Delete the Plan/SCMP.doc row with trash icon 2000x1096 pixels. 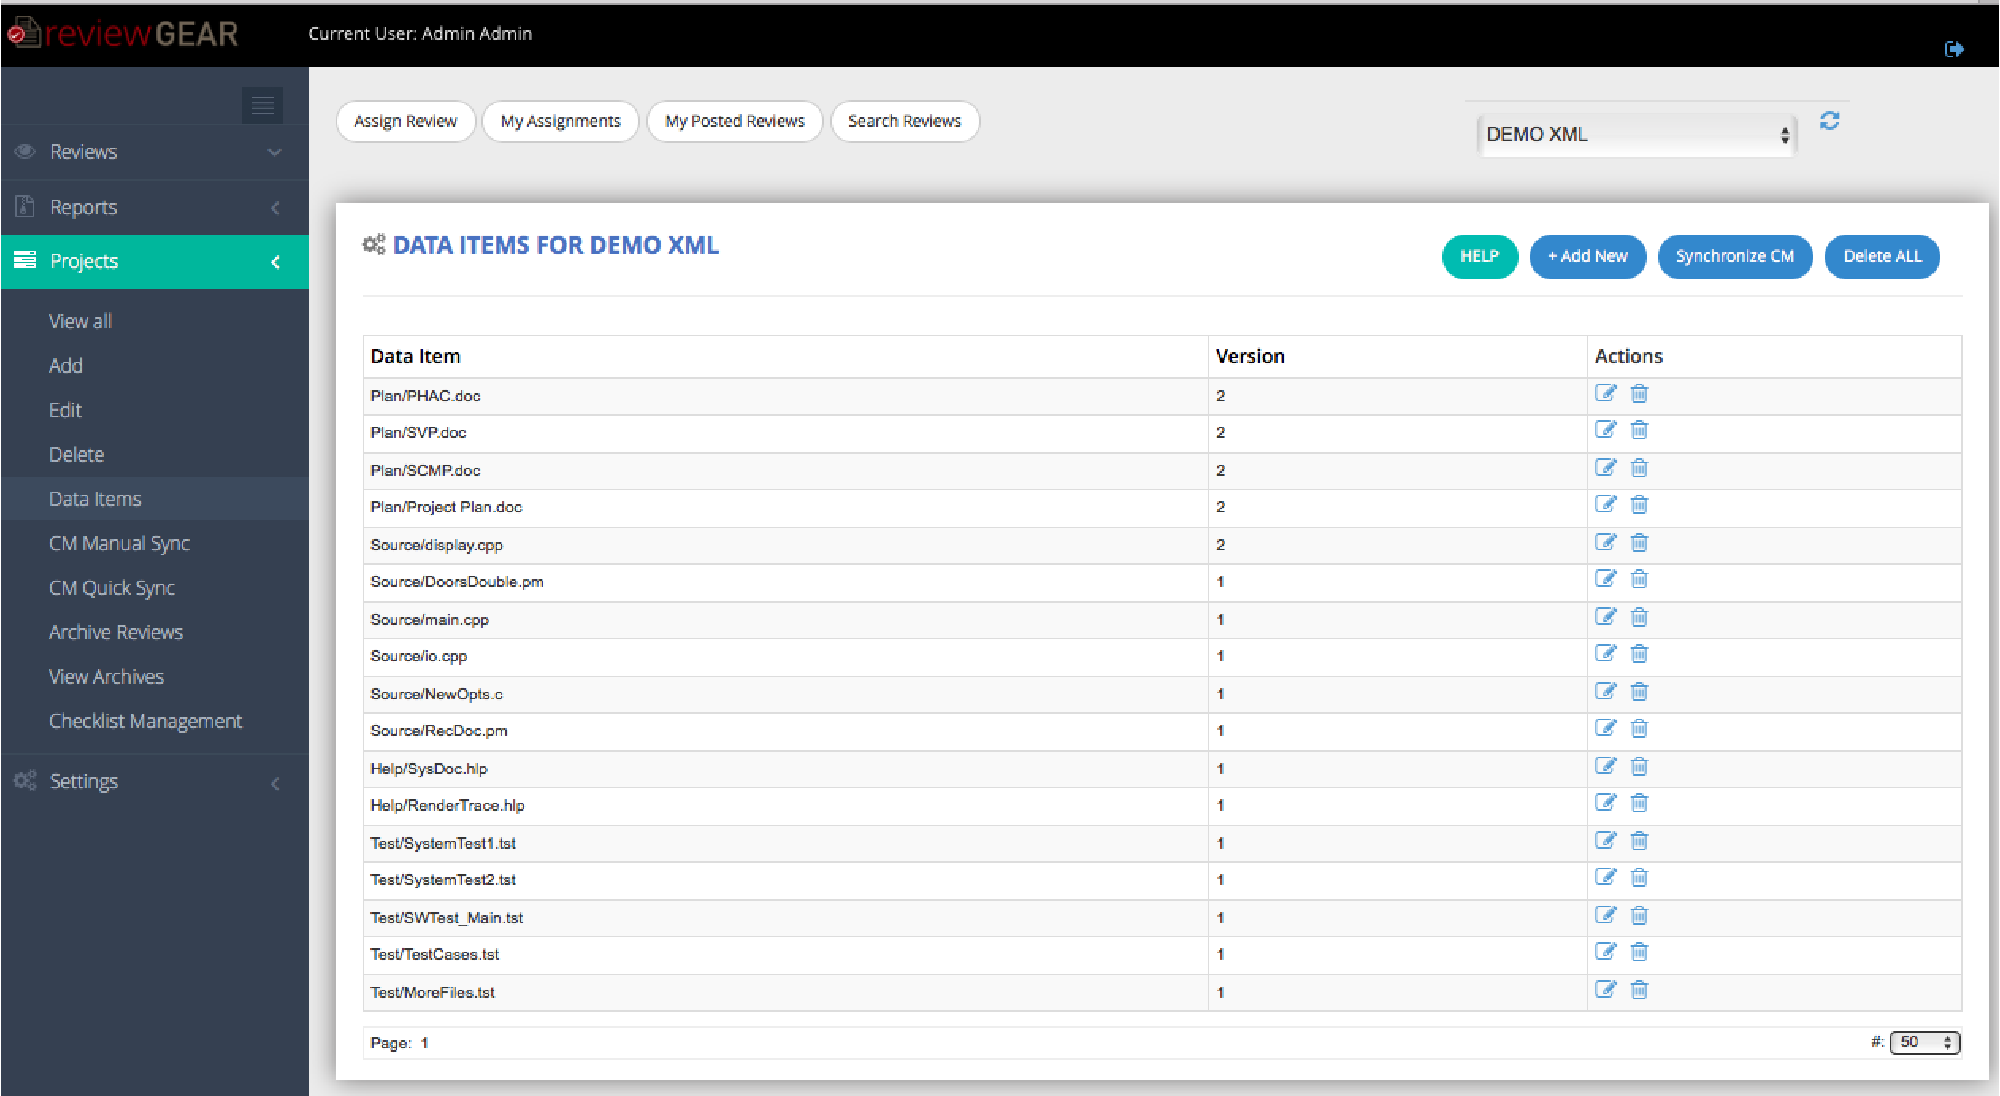point(1639,468)
